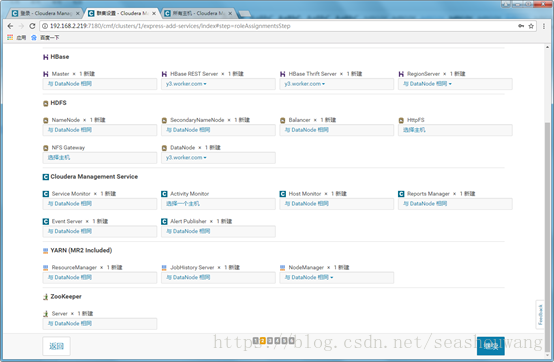
Task: Click the HBase service heading icon
Action: pyautogui.click(x=46, y=57)
